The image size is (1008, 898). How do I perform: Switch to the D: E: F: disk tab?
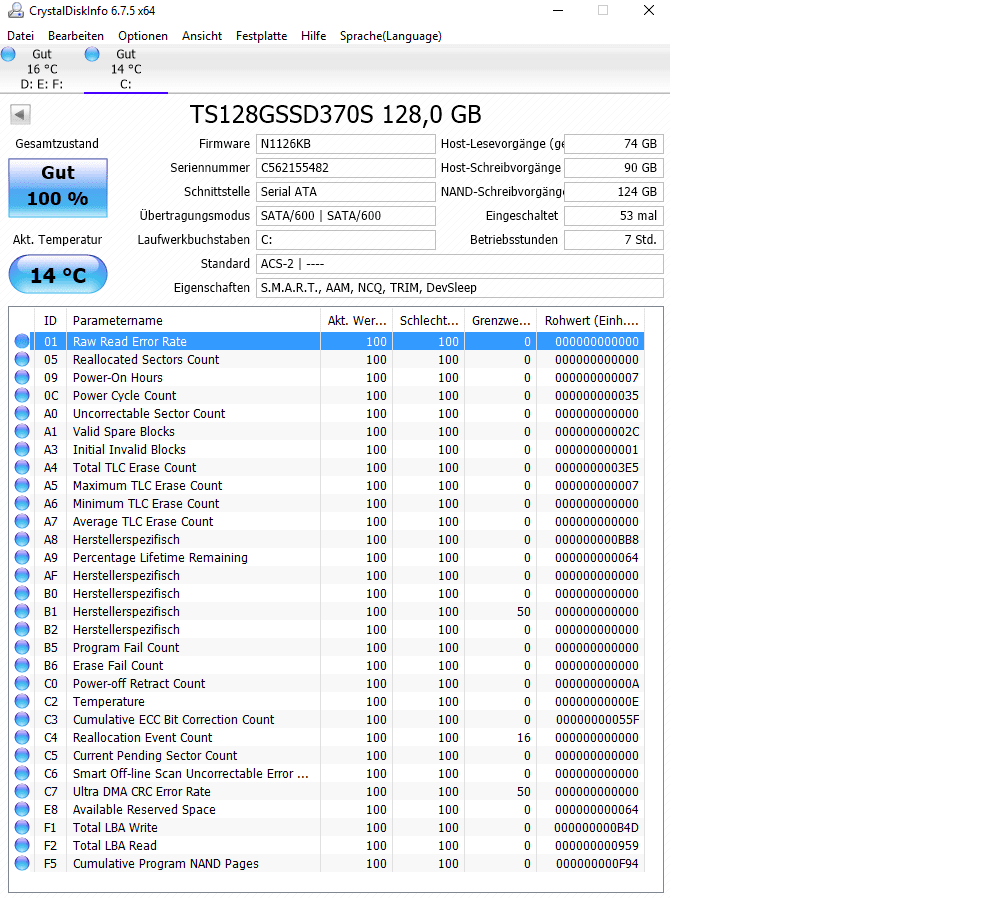[42, 69]
